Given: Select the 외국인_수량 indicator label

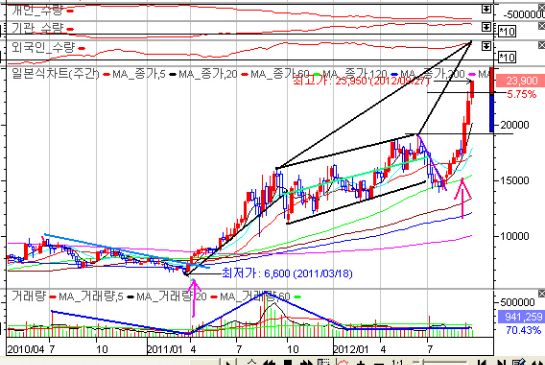Looking at the screenshot, I should (x=43, y=47).
